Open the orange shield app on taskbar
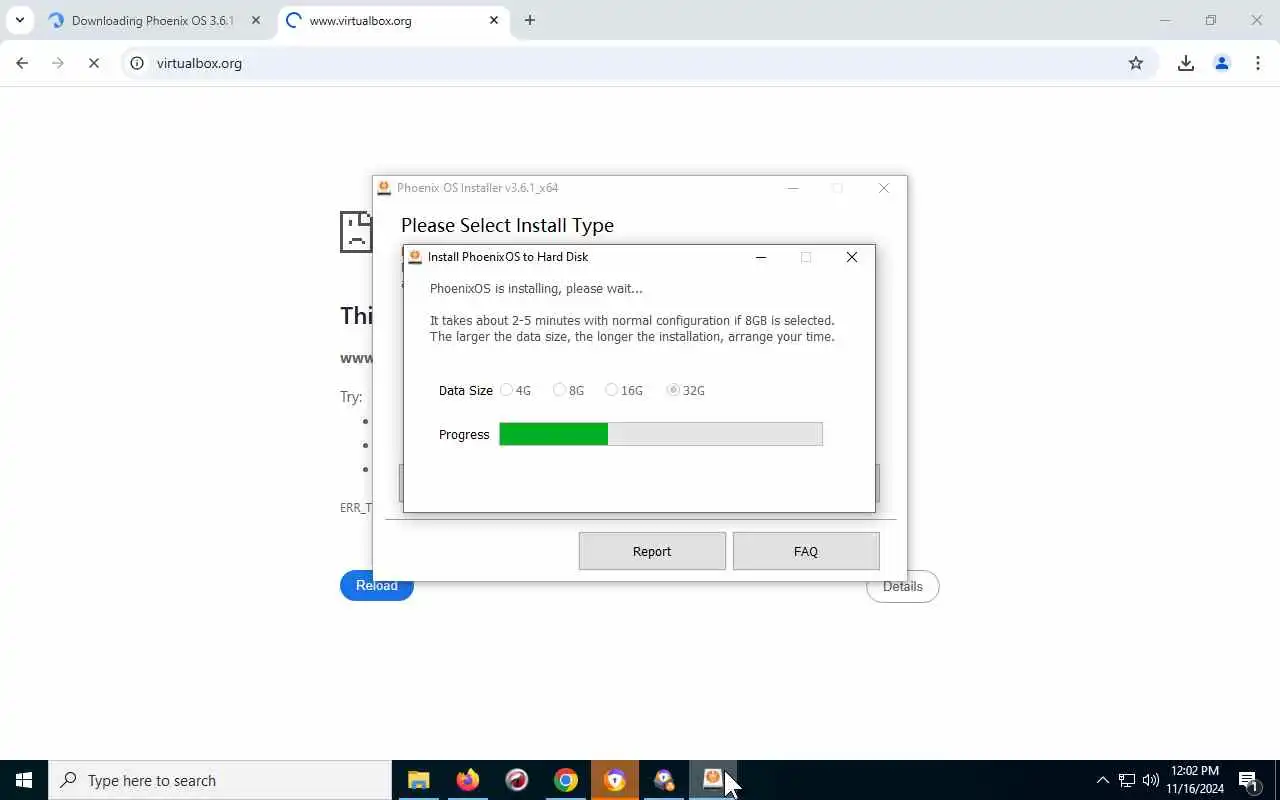 pyautogui.click(x=615, y=780)
